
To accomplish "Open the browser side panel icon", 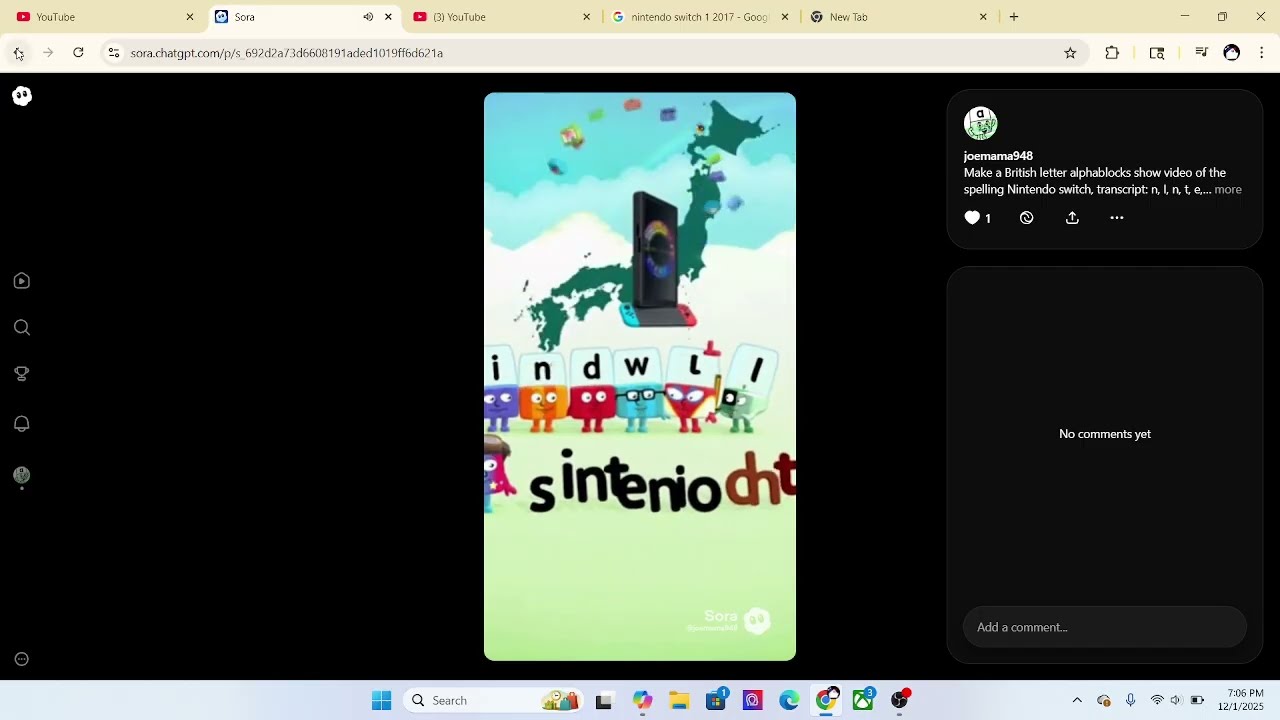I will 1157,53.
